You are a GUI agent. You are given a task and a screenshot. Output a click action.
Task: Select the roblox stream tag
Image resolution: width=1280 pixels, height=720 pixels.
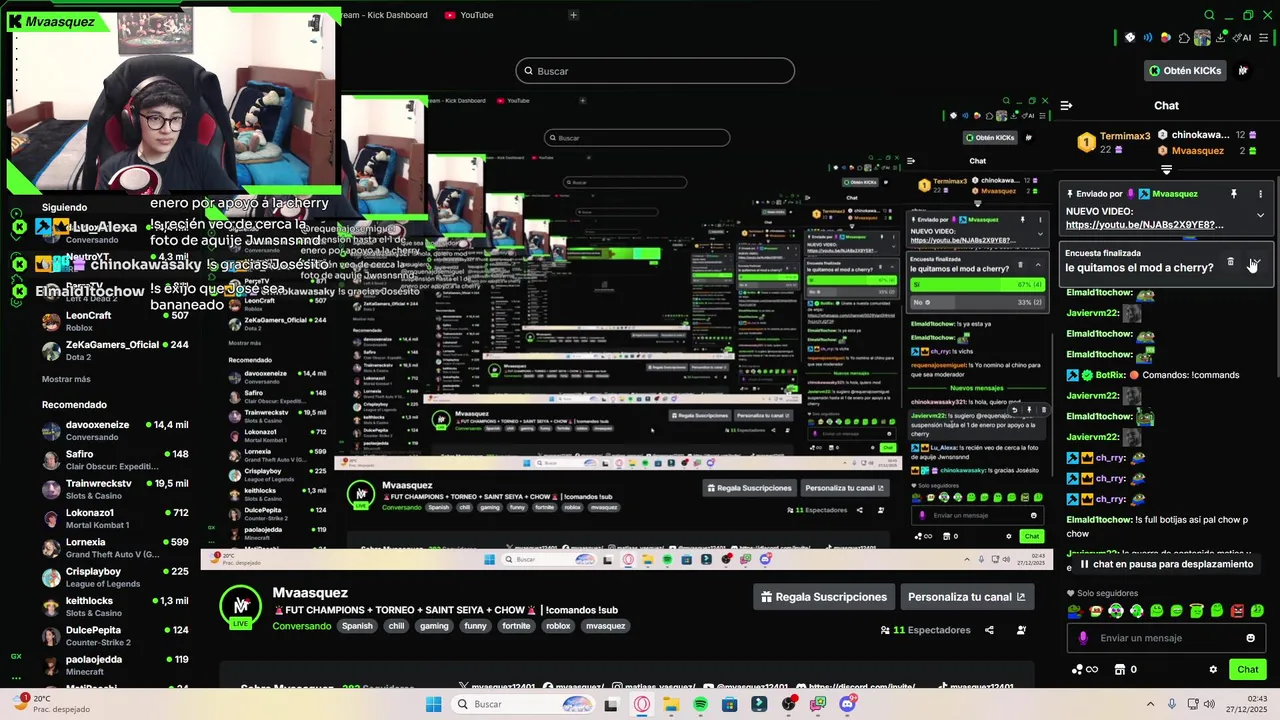pos(558,626)
